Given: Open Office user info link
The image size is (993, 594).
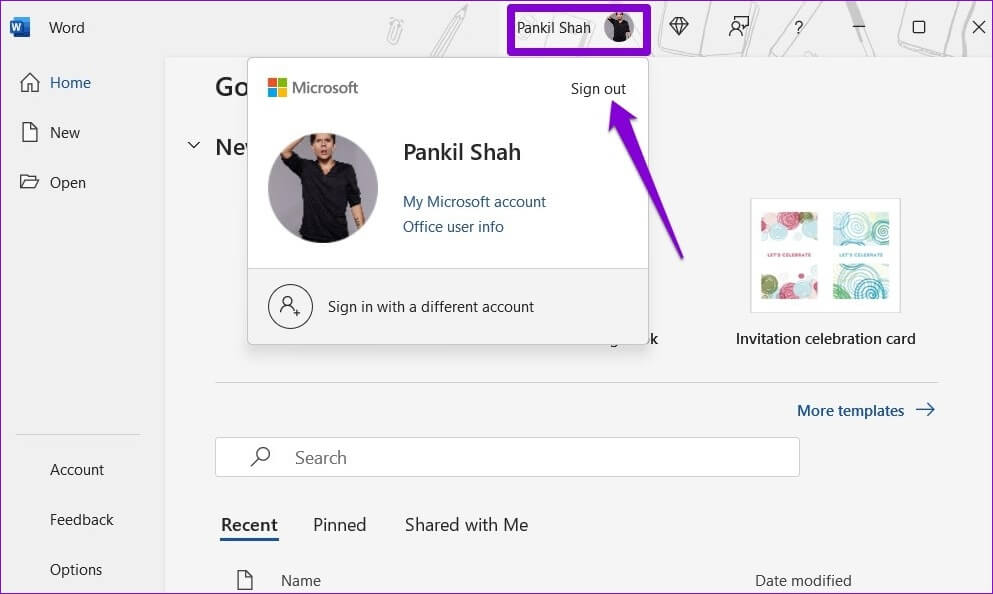Looking at the screenshot, I should pyautogui.click(x=453, y=227).
